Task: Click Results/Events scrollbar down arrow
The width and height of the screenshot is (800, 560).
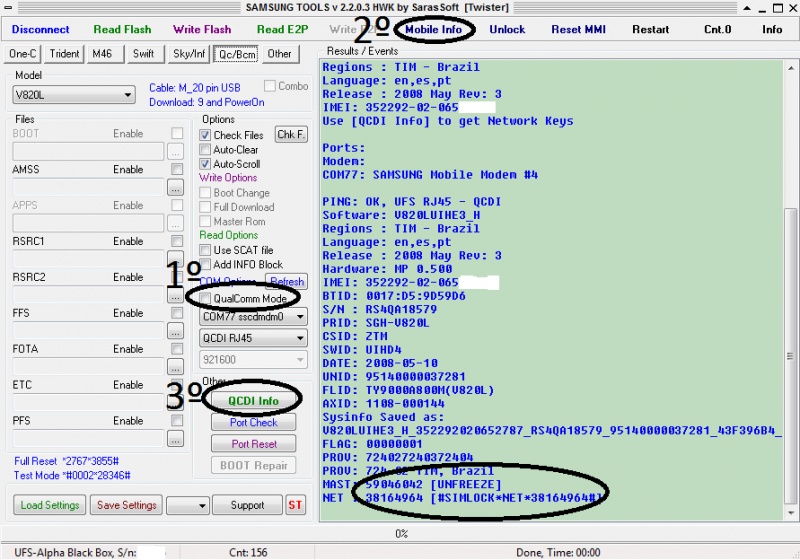Action: (x=790, y=513)
